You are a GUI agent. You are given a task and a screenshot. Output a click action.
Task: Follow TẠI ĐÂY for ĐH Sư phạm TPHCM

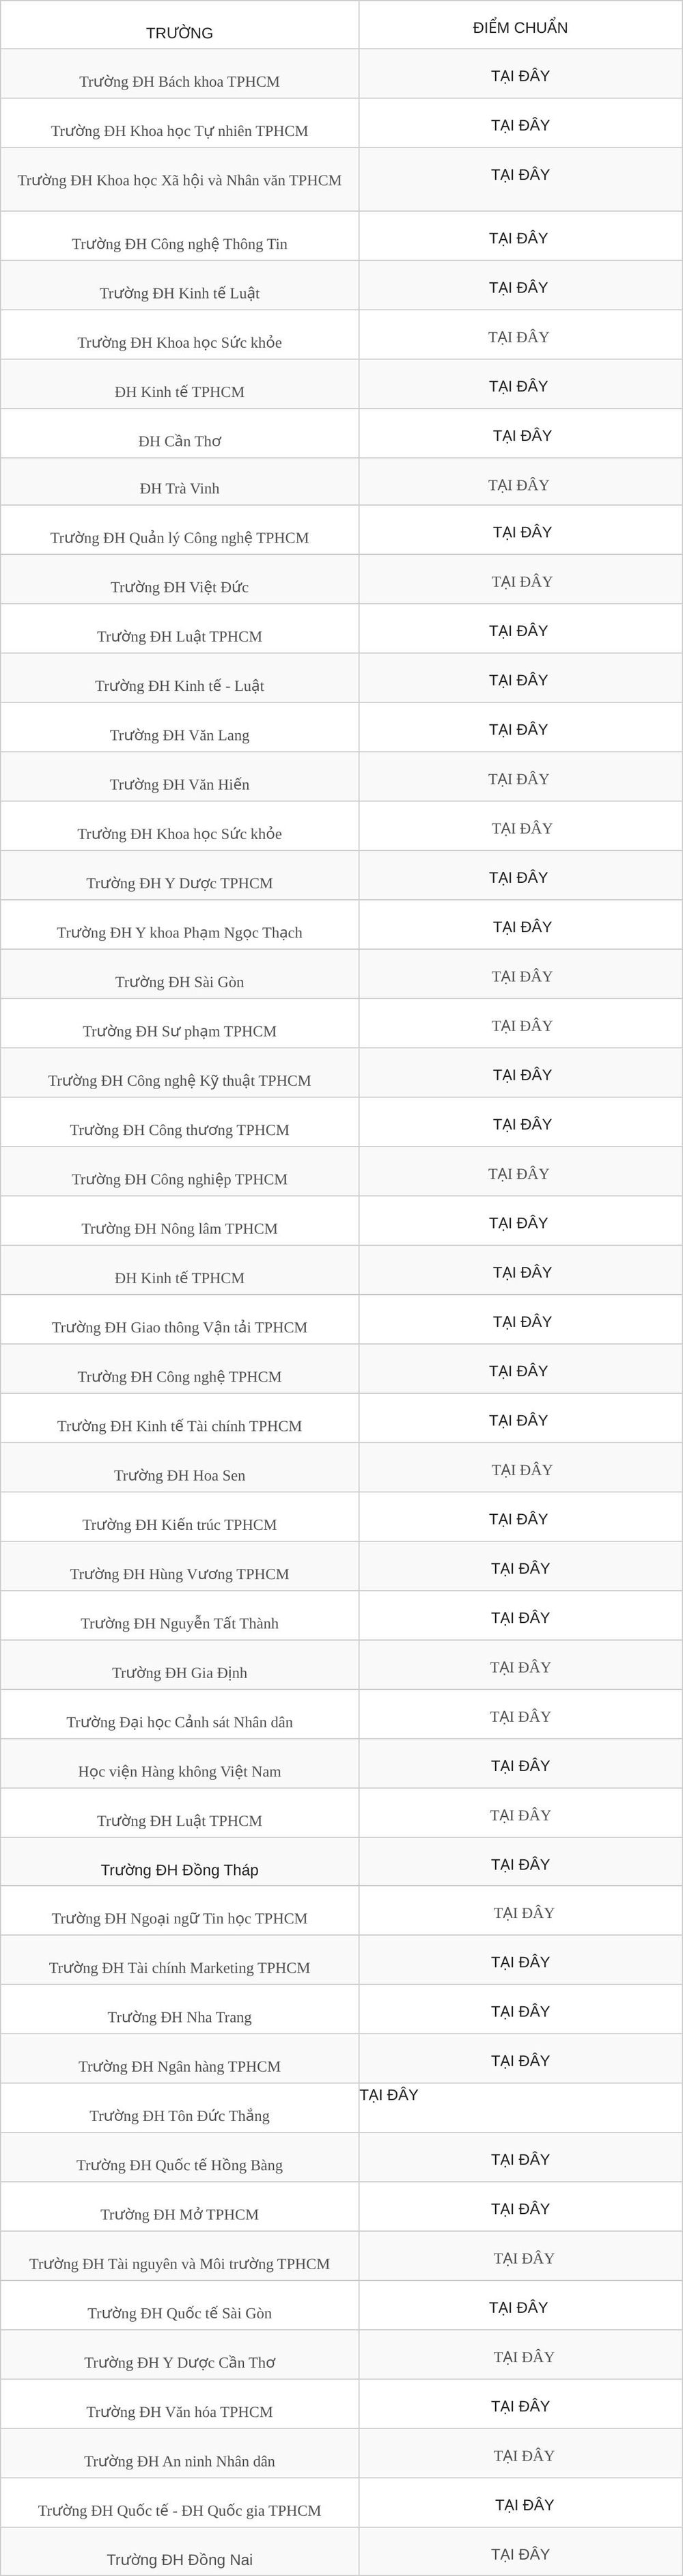tap(522, 1026)
